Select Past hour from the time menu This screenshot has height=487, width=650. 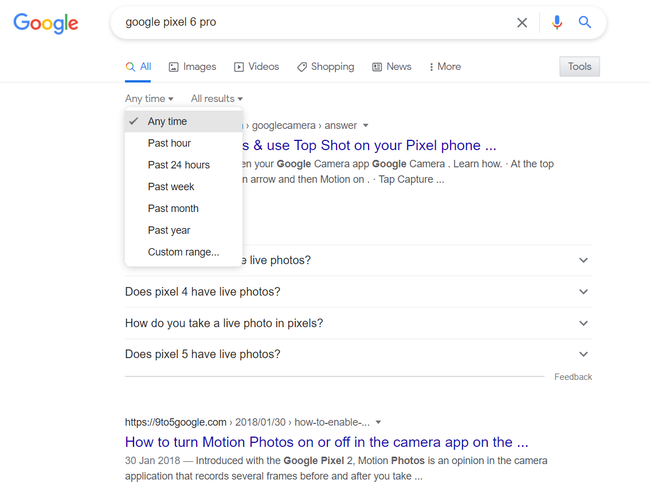(x=184, y=143)
